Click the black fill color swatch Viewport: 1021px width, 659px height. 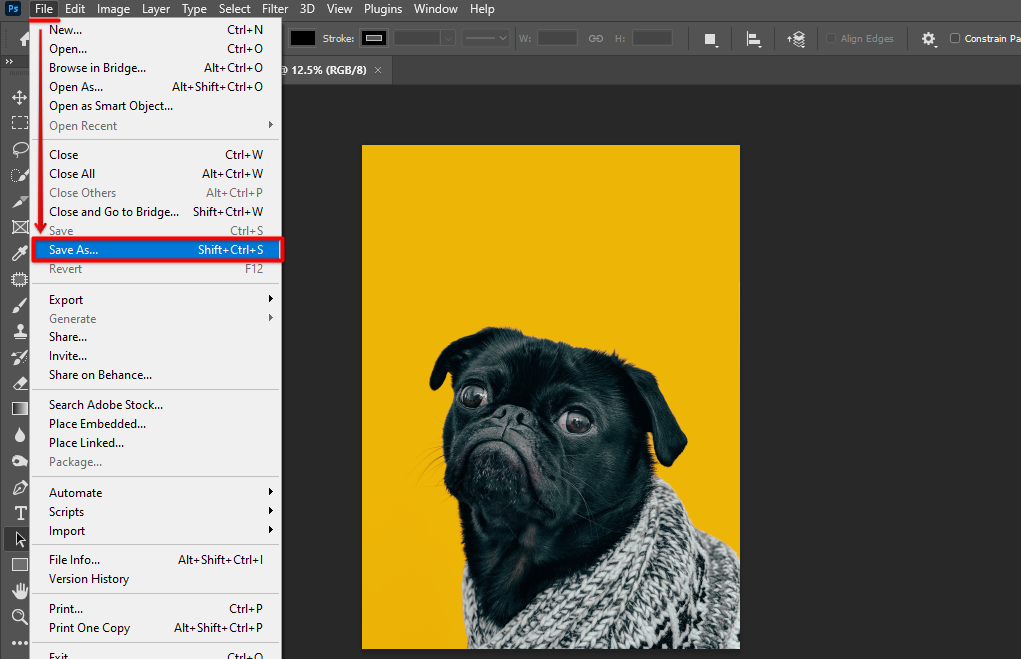[x=303, y=39]
